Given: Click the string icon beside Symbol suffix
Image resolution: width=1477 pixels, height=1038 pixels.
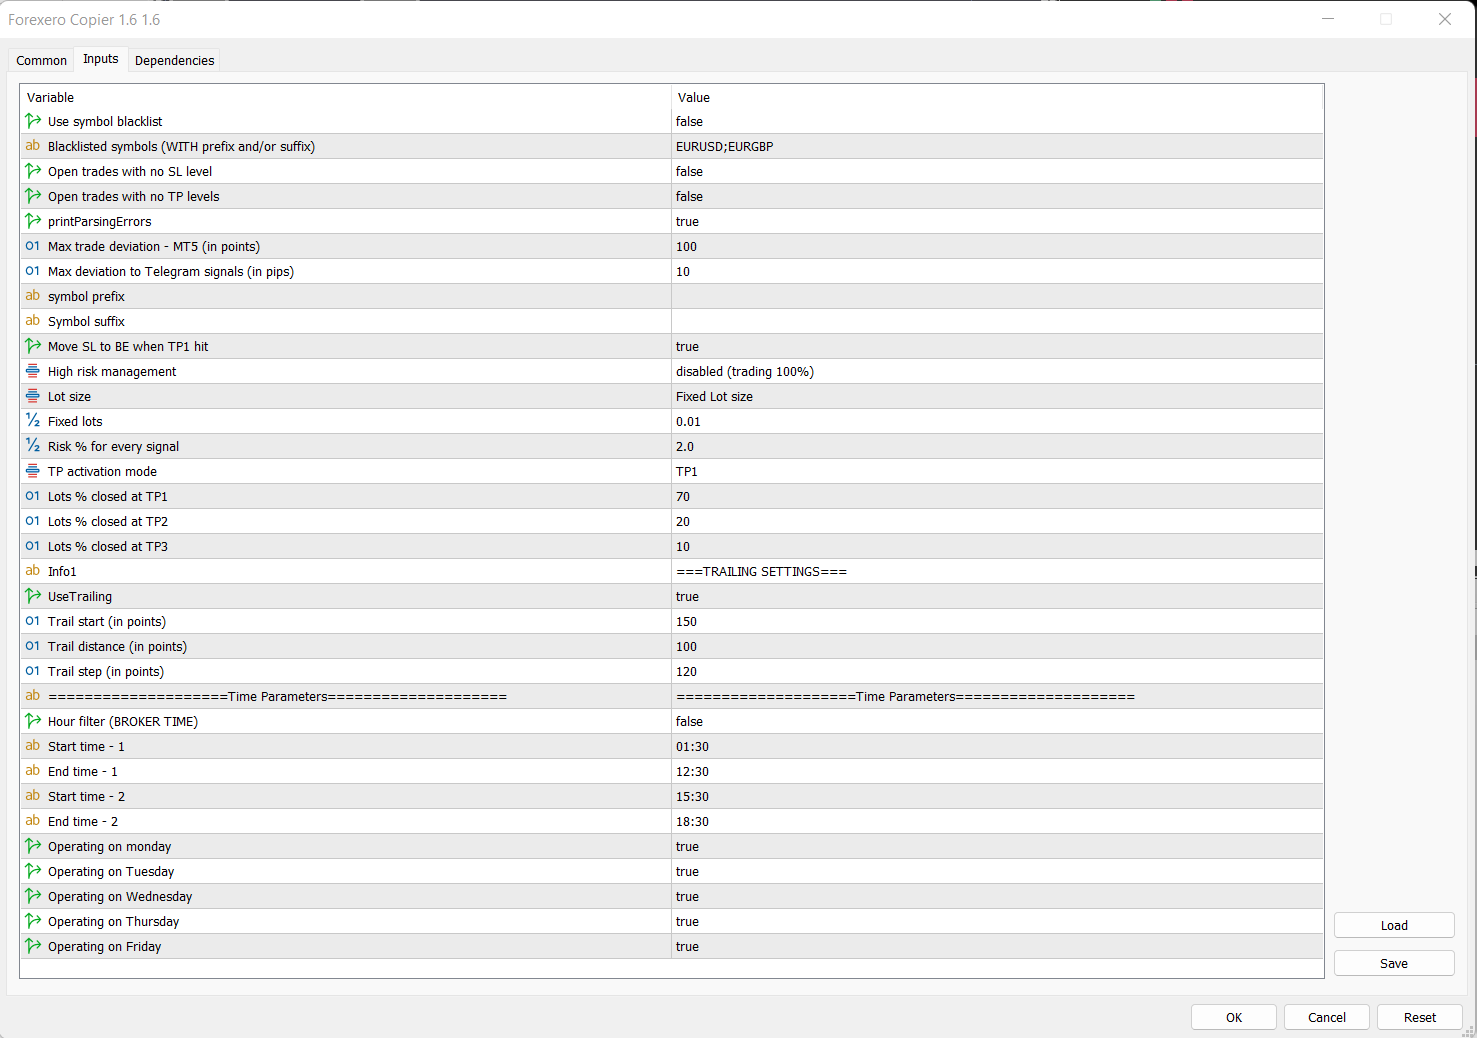Looking at the screenshot, I should click(x=33, y=321).
